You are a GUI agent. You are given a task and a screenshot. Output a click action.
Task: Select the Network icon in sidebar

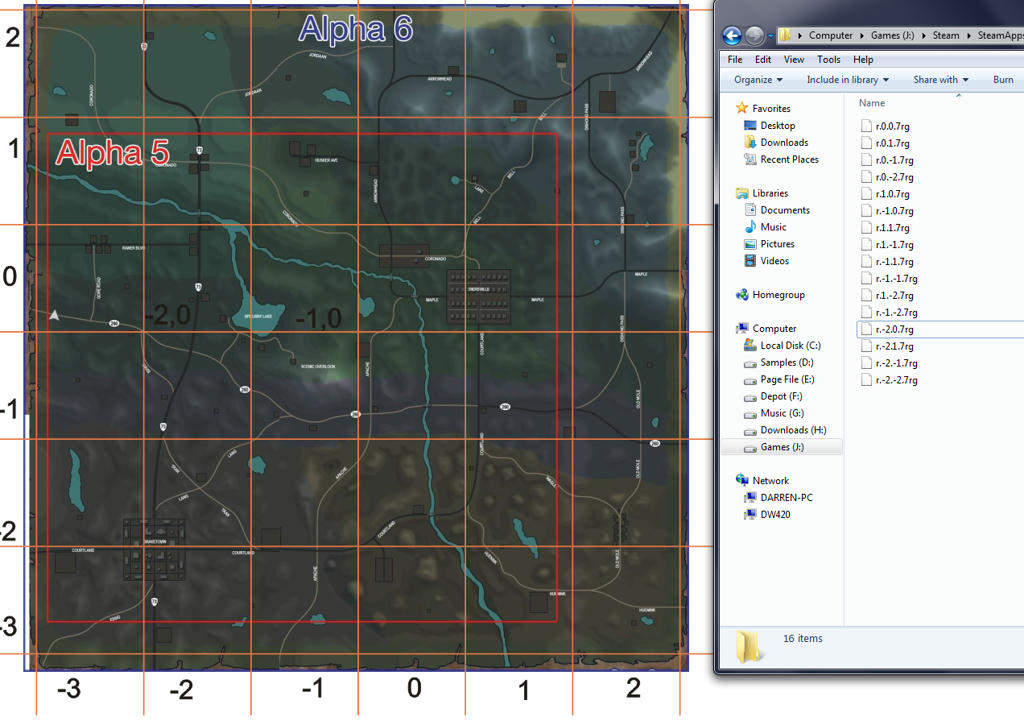[x=742, y=481]
